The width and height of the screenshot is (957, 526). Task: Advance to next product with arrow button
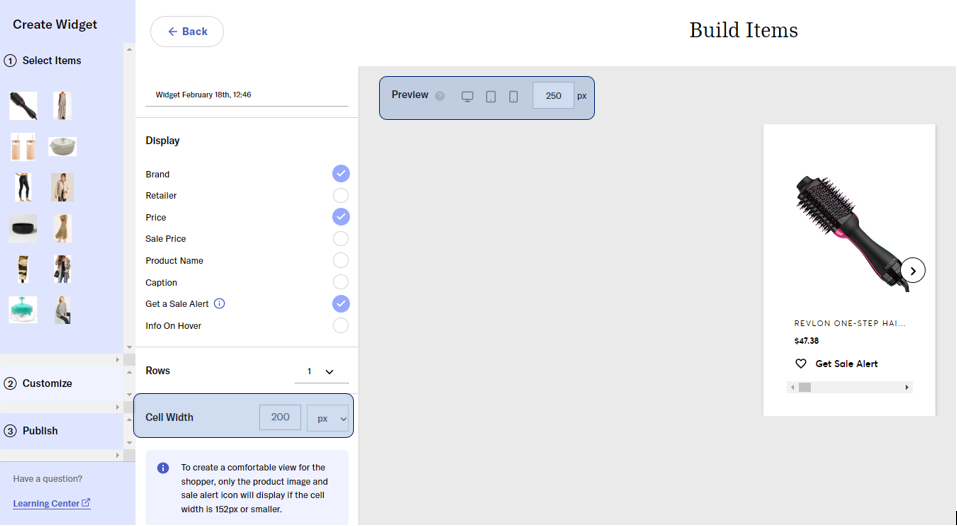pos(912,271)
